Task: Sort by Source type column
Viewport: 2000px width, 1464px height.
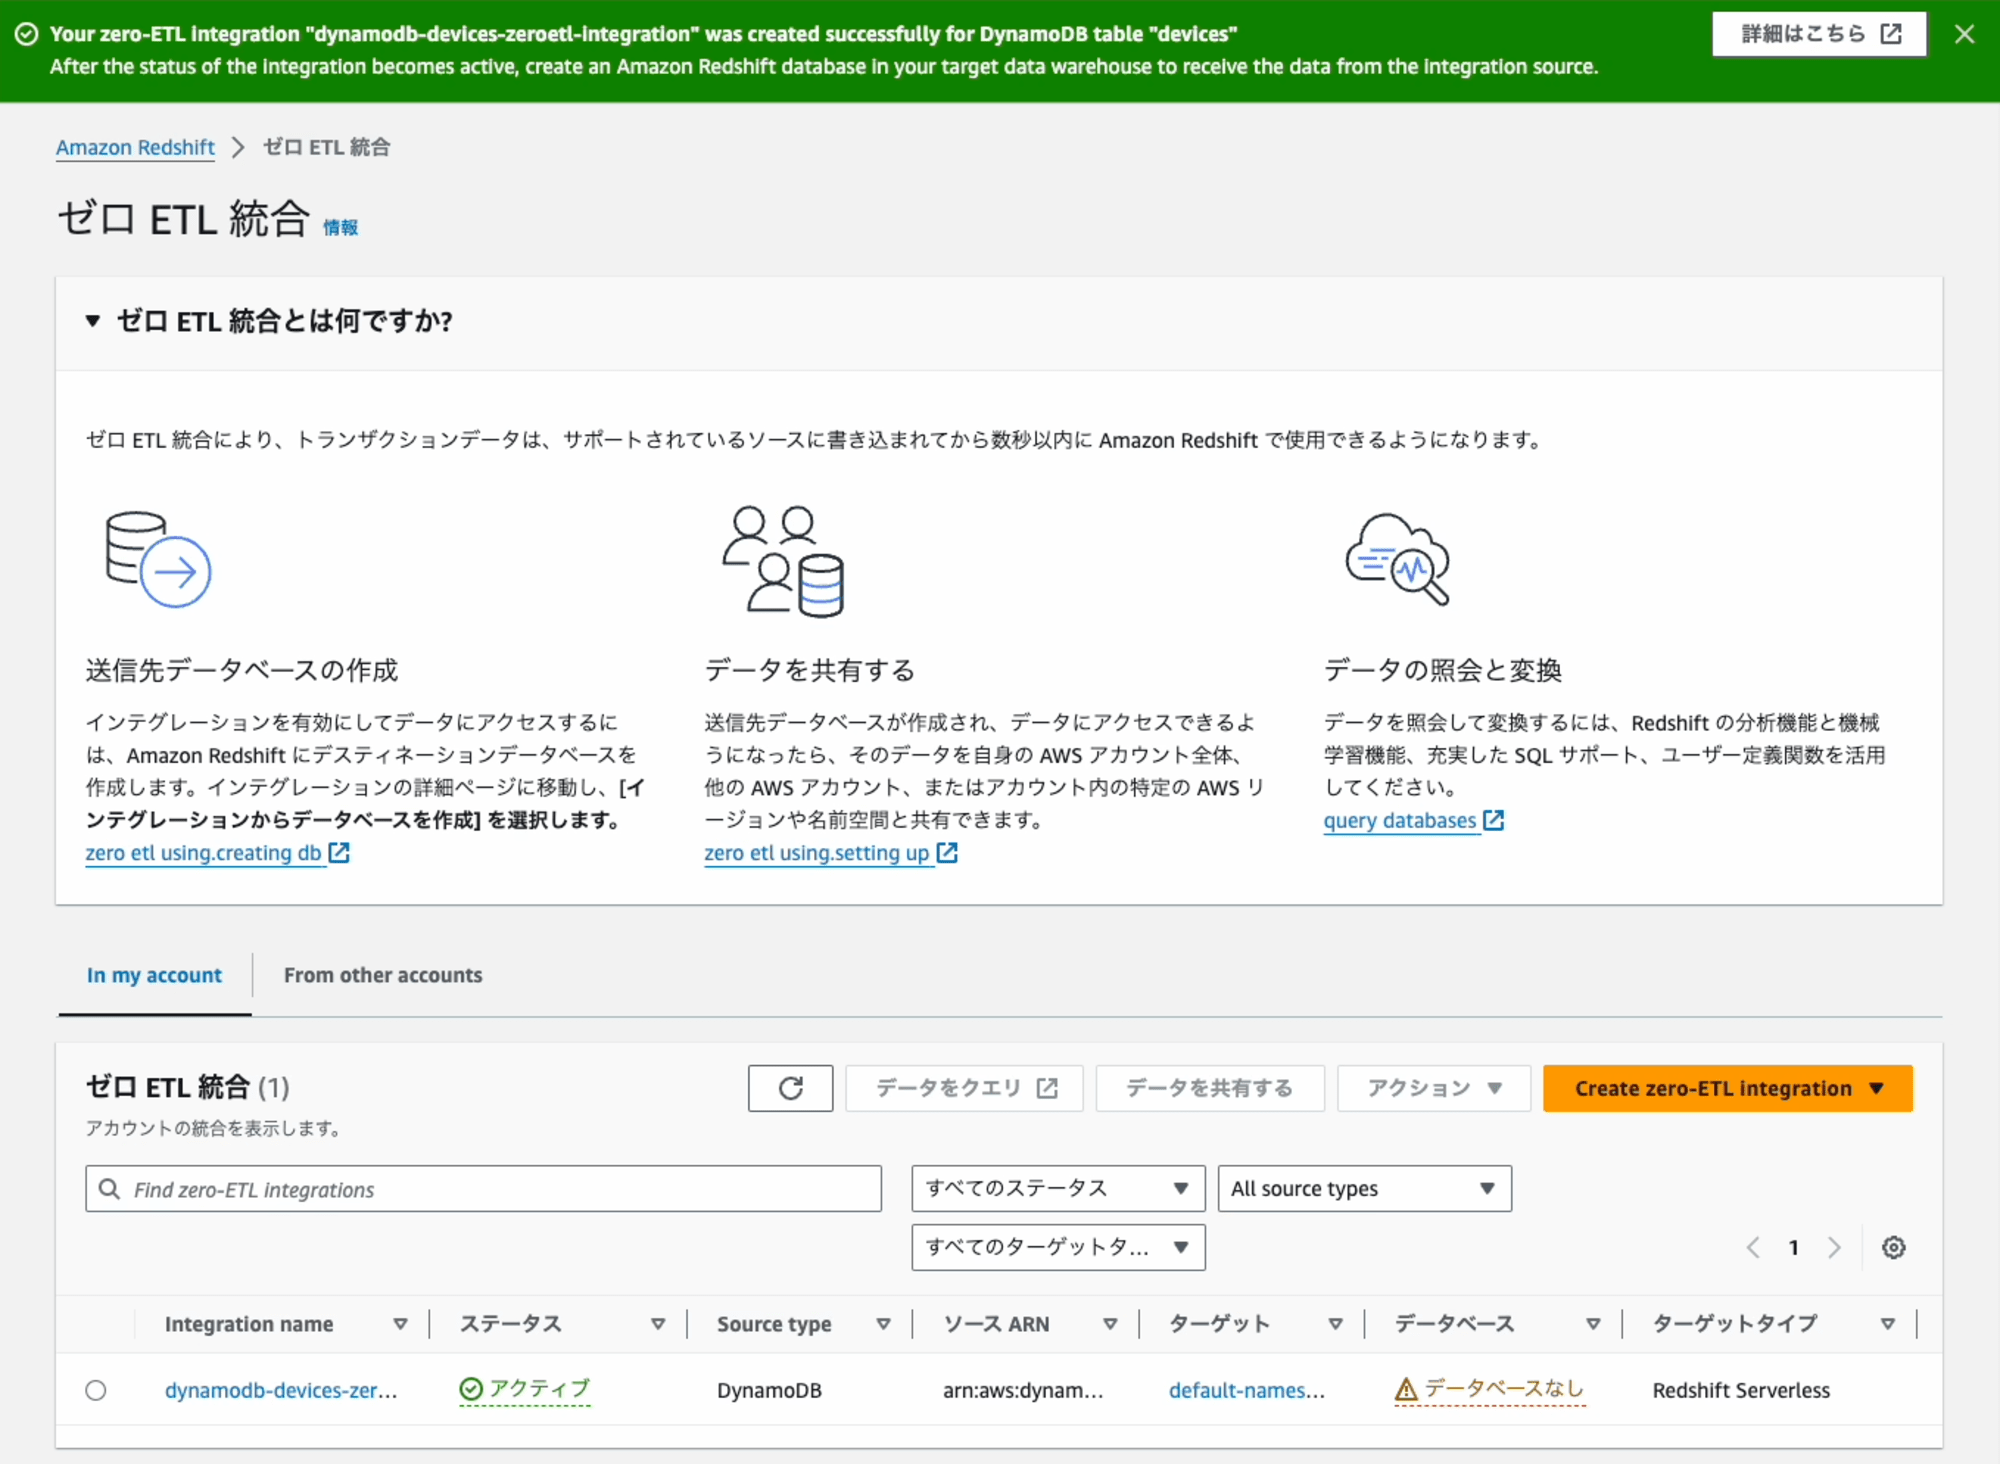Action: (x=883, y=1324)
